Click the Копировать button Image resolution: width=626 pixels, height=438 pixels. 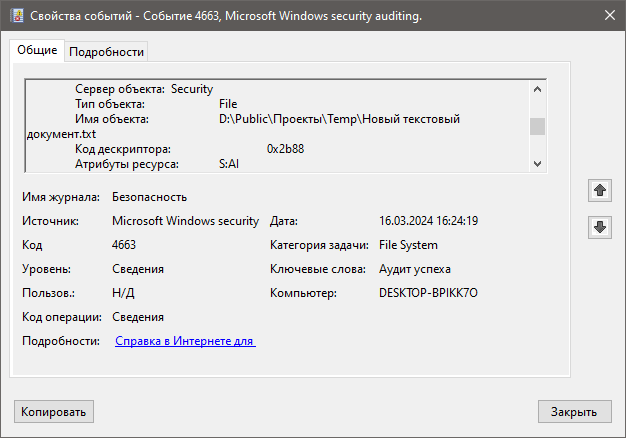click(54, 412)
